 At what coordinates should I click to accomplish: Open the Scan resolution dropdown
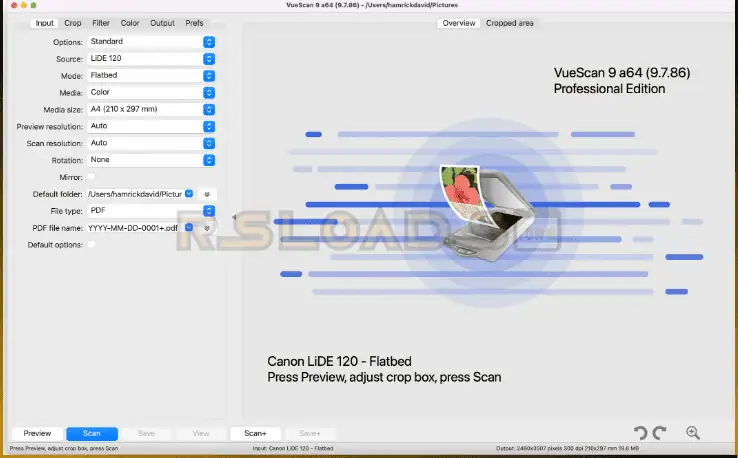pyautogui.click(x=151, y=143)
